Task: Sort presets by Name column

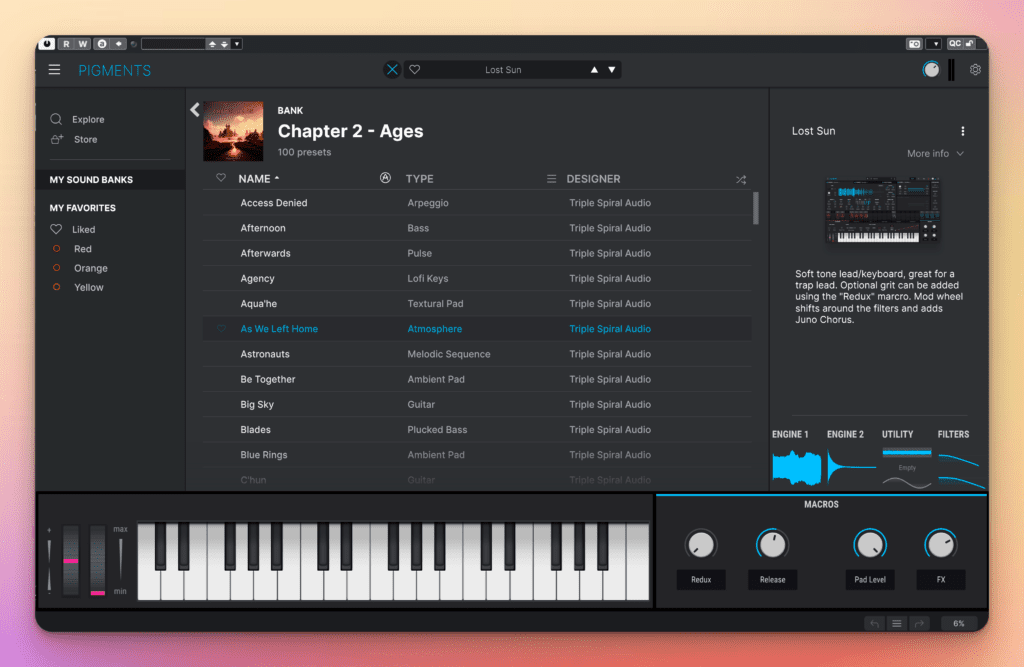Action: pyautogui.click(x=259, y=178)
